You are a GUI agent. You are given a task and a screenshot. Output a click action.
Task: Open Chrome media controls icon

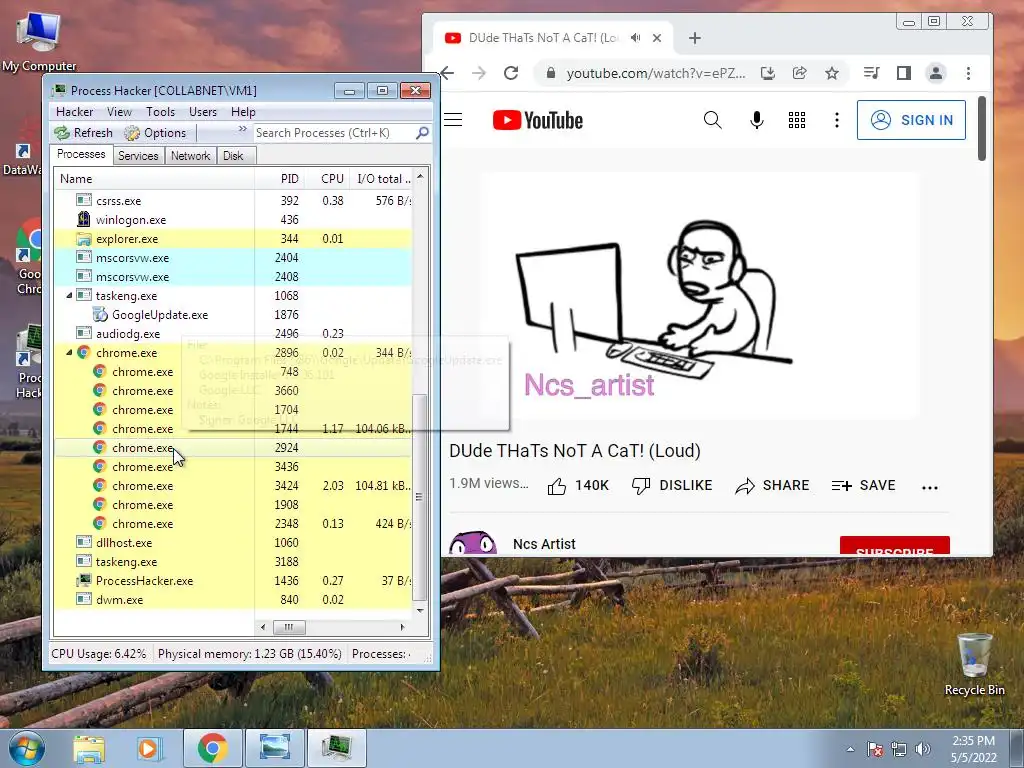[x=871, y=73]
